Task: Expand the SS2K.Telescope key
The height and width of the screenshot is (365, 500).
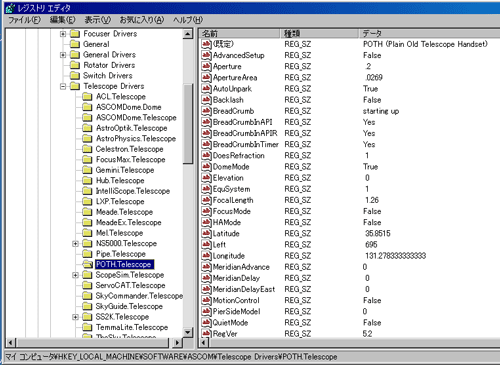Action: click(x=75, y=317)
